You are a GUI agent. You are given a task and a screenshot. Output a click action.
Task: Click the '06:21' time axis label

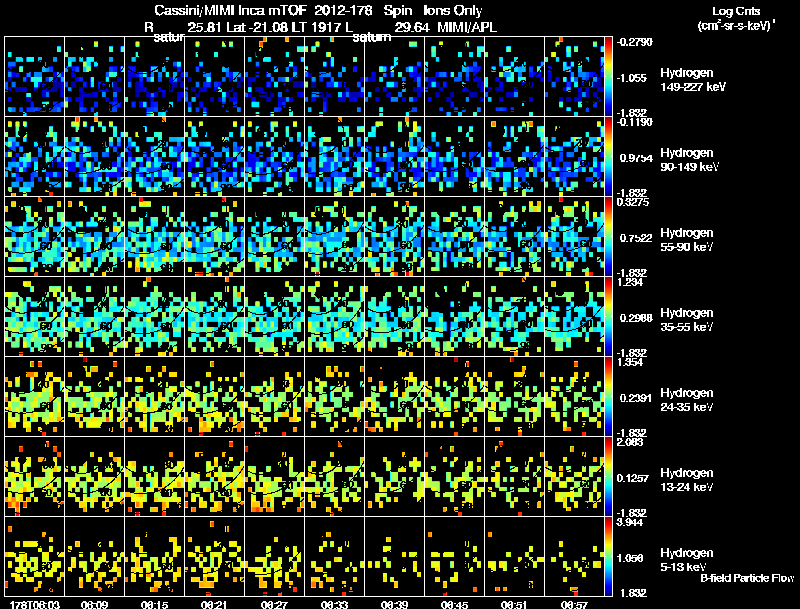(214, 604)
